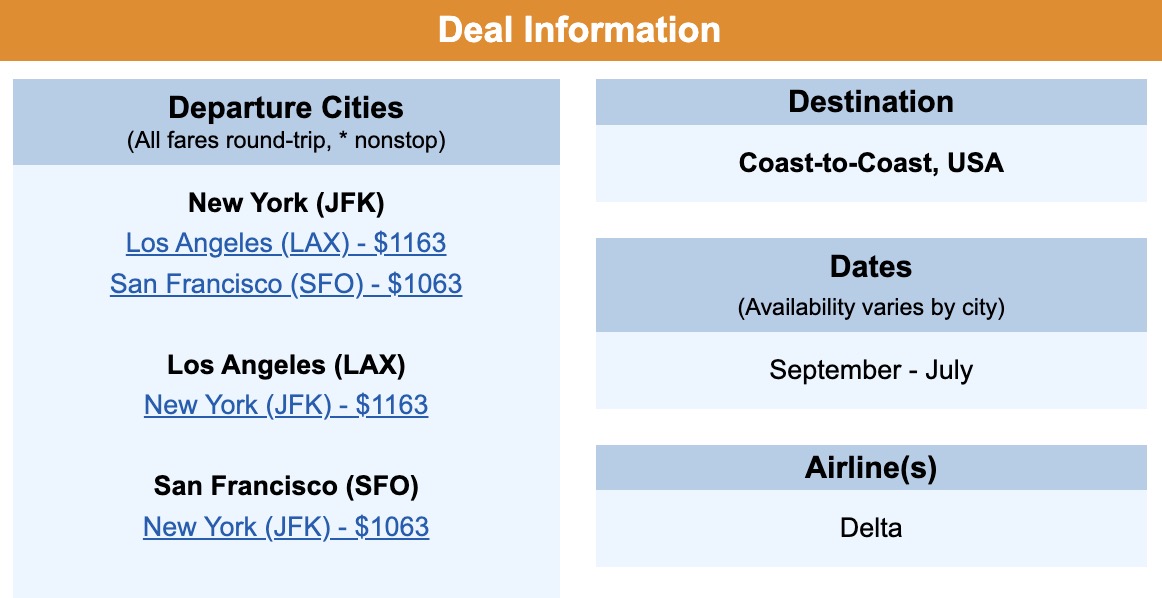This screenshot has width=1162, height=598.
Task: Select the round-trip fares disclaimer text
Action: (286, 140)
